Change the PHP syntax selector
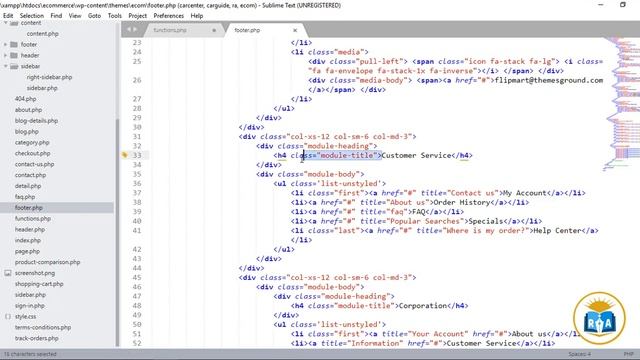 click(x=629, y=354)
